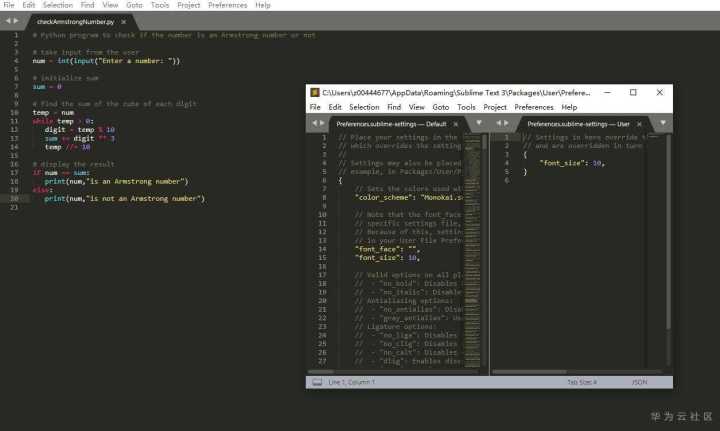Click "color_scheme" line in Default settings

[x=409, y=197]
